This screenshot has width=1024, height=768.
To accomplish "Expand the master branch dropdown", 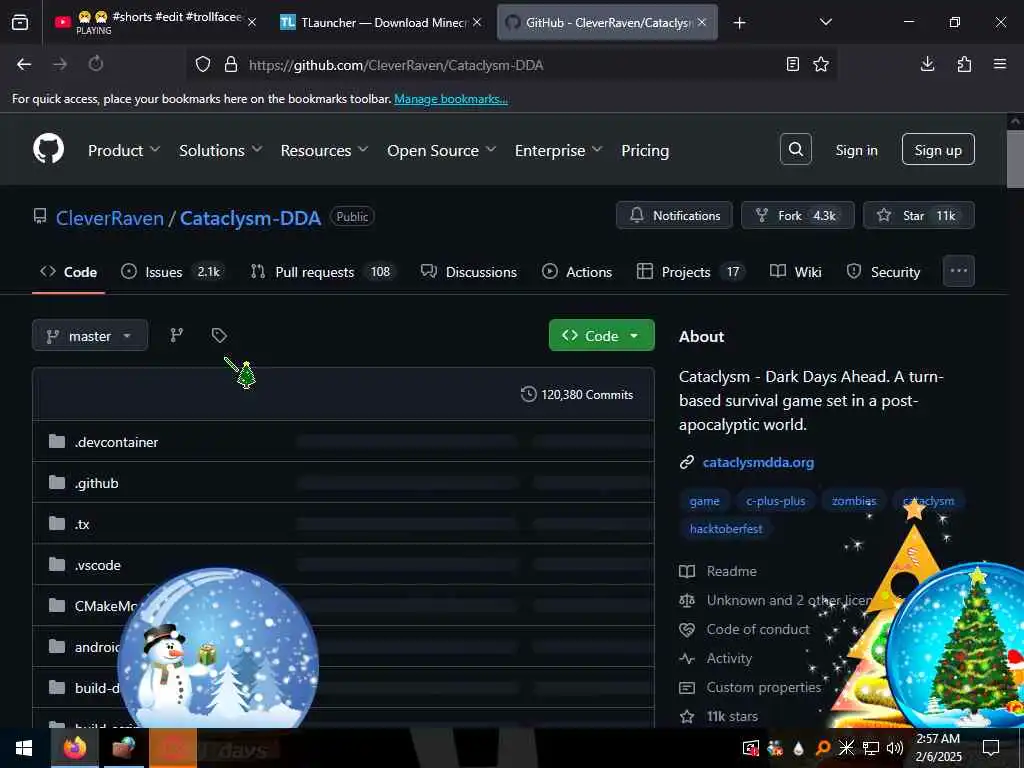I will coord(90,336).
